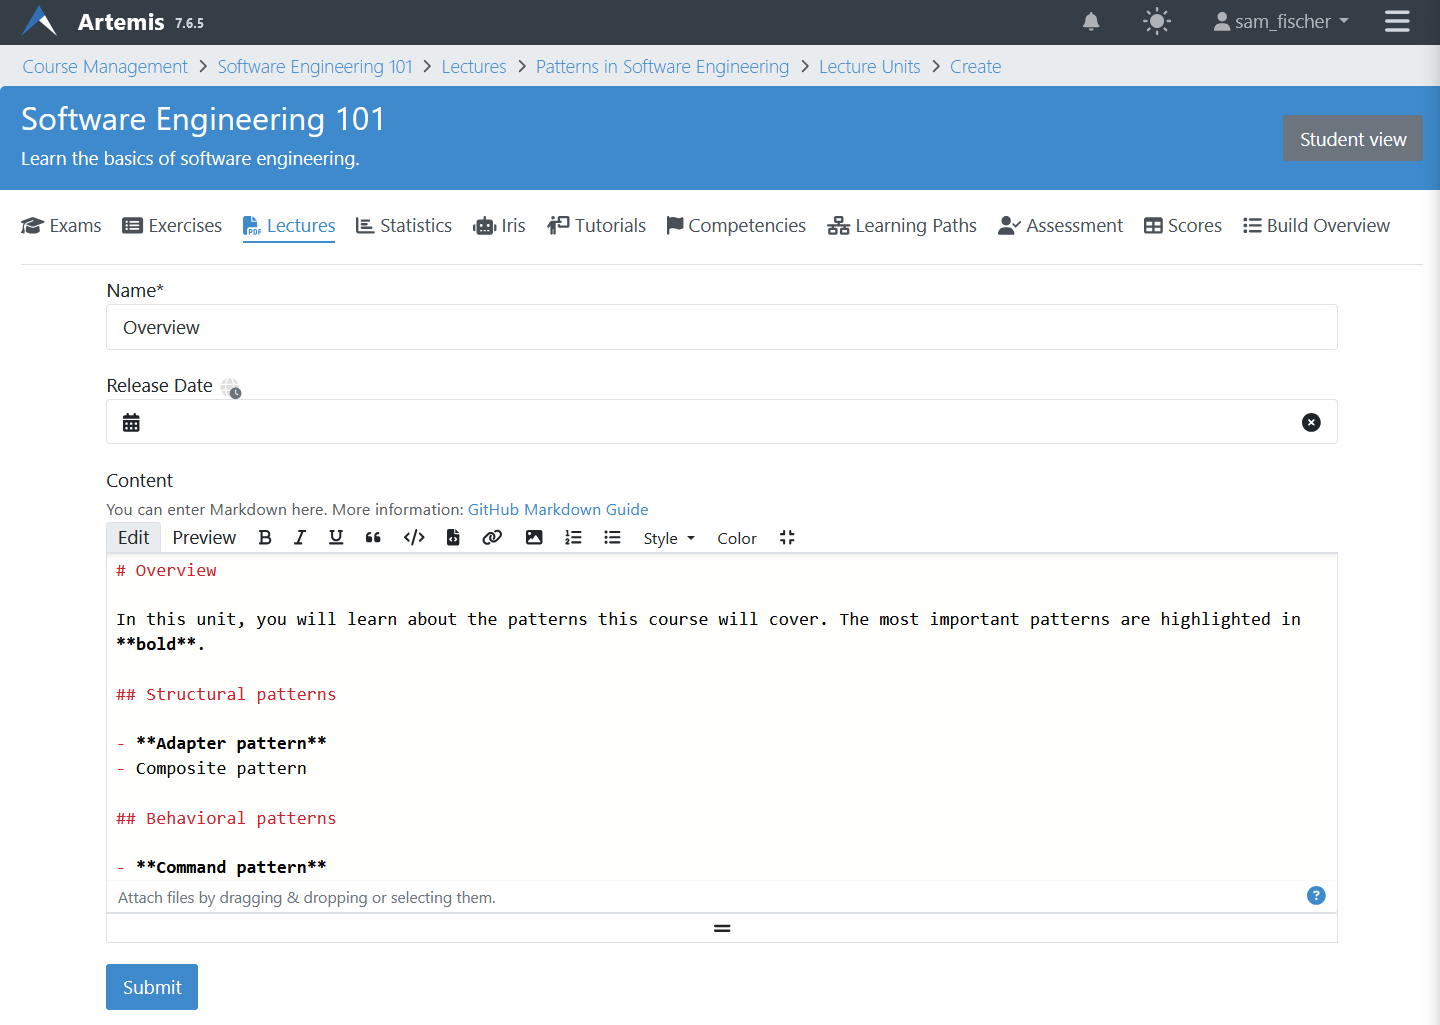Apply italic formatting to the content
The height and width of the screenshot is (1025, 1440).
(300, 537)
